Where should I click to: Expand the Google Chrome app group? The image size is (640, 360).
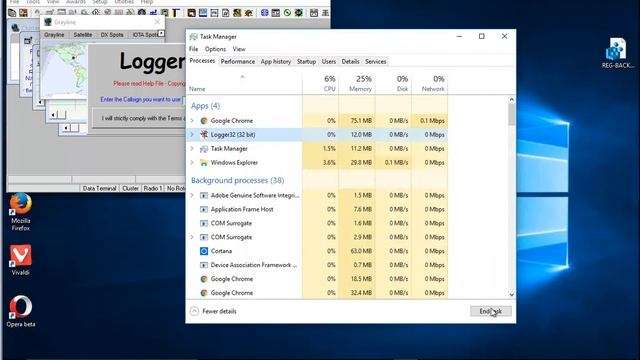coord(192,121)
